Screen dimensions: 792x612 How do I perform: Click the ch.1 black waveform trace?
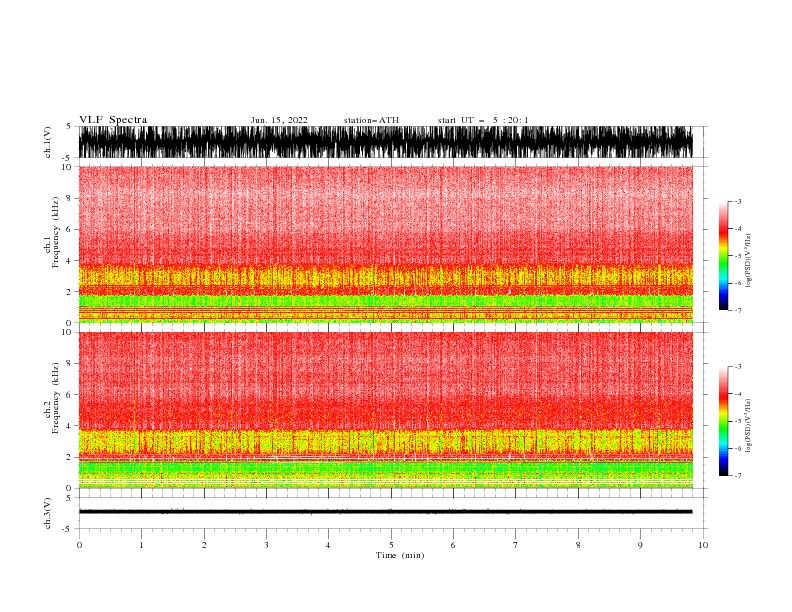pos(385,142)
